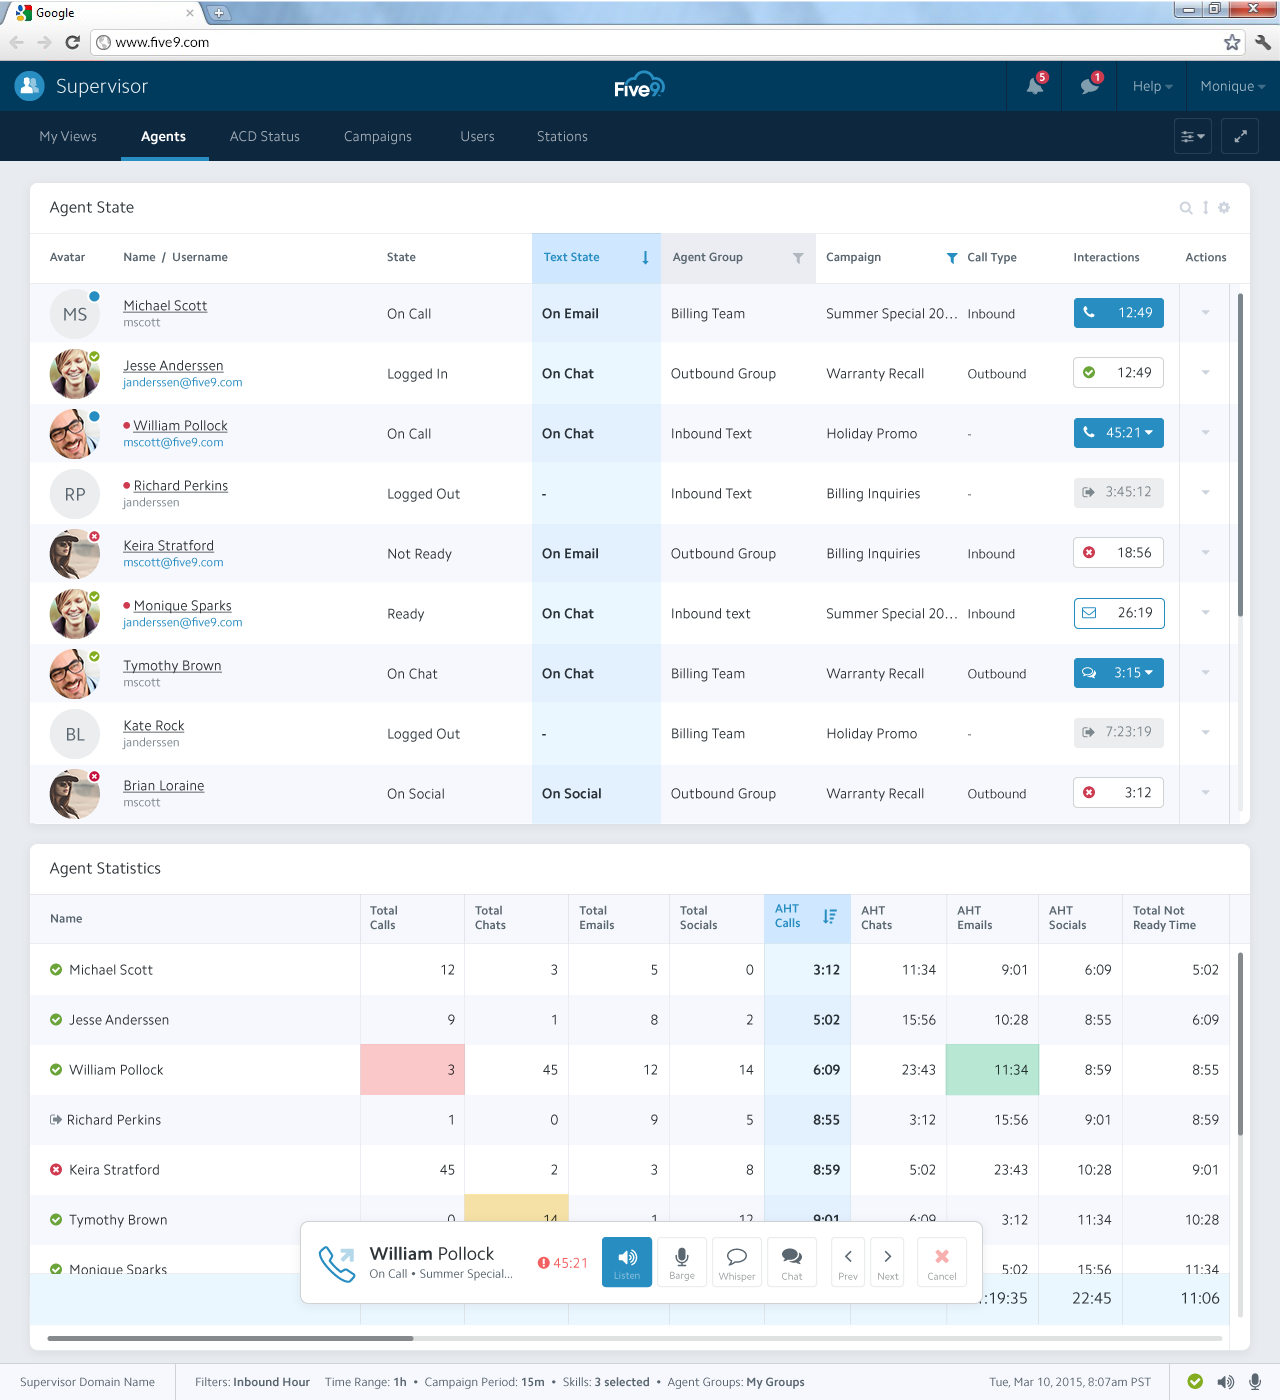Open actions dropdown for Keira Stratford
1280x1400 pixels.
[1205, 553]
